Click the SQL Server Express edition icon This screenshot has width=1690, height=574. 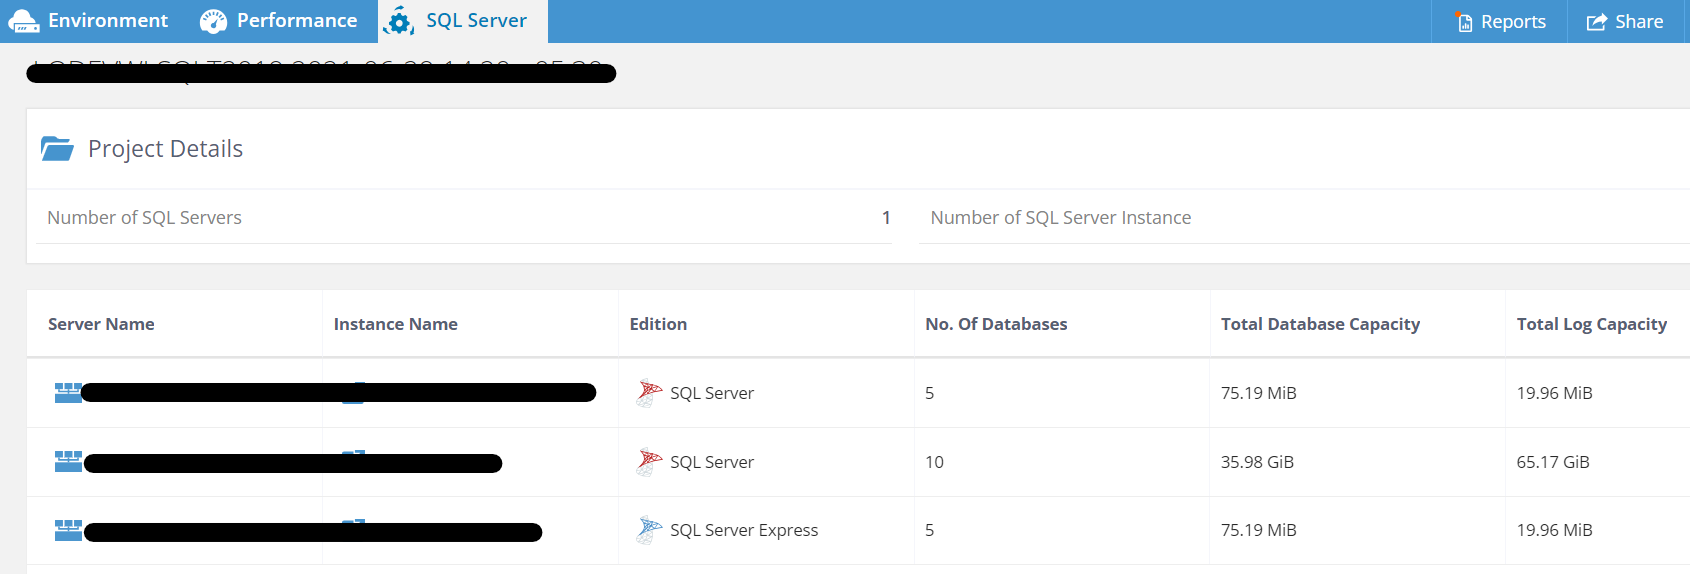[649, 530]
